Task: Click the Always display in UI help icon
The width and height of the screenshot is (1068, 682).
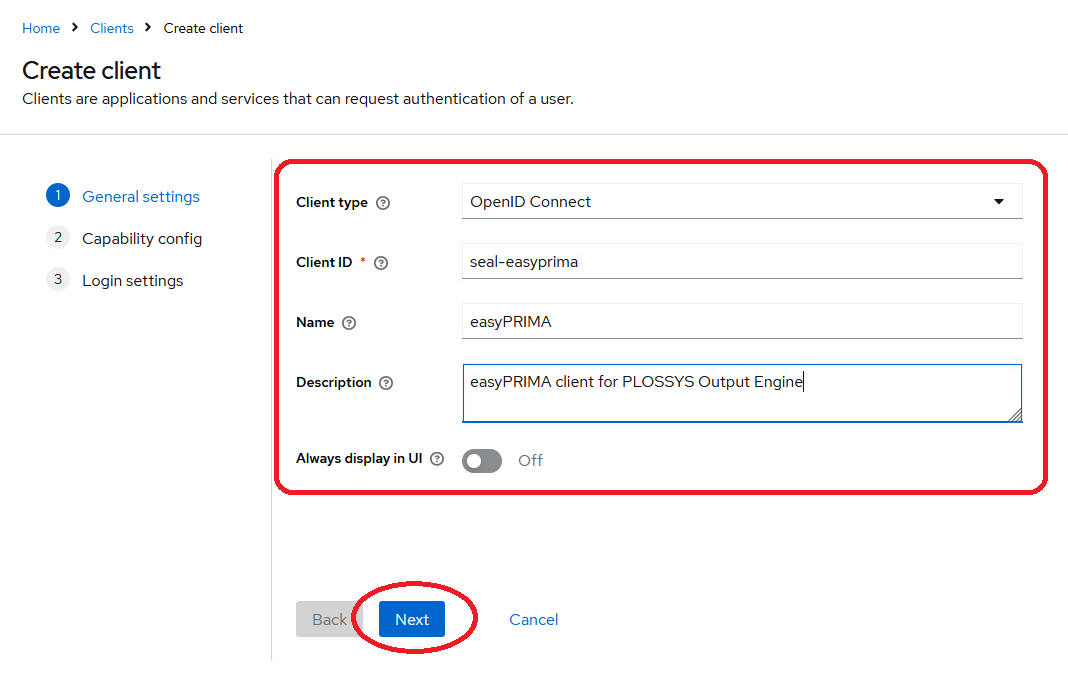Action: point(437,458)
